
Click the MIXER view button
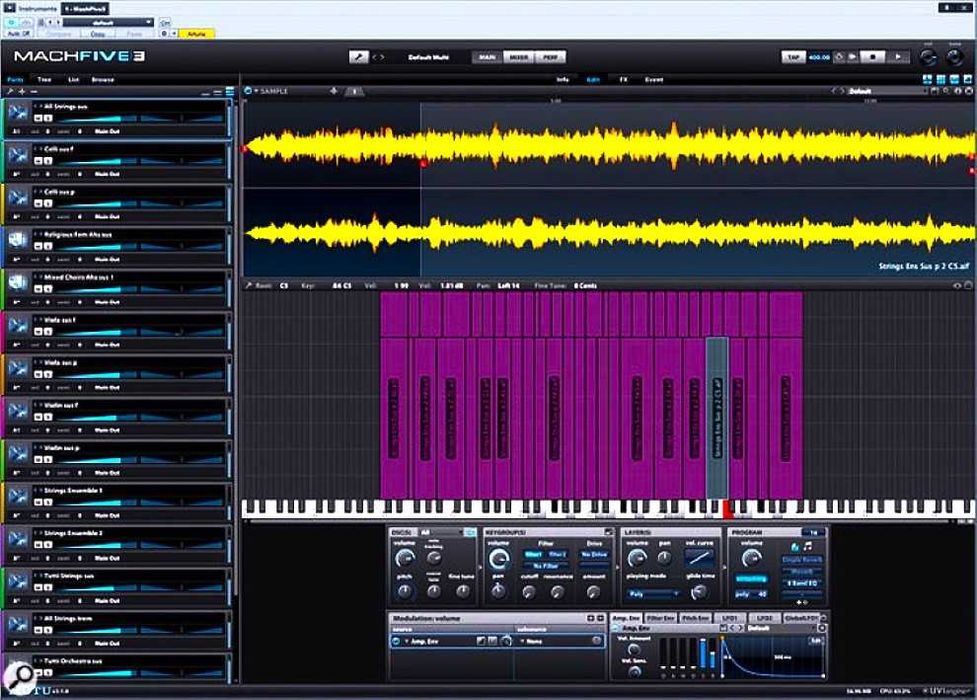click(x=518, y=57)
